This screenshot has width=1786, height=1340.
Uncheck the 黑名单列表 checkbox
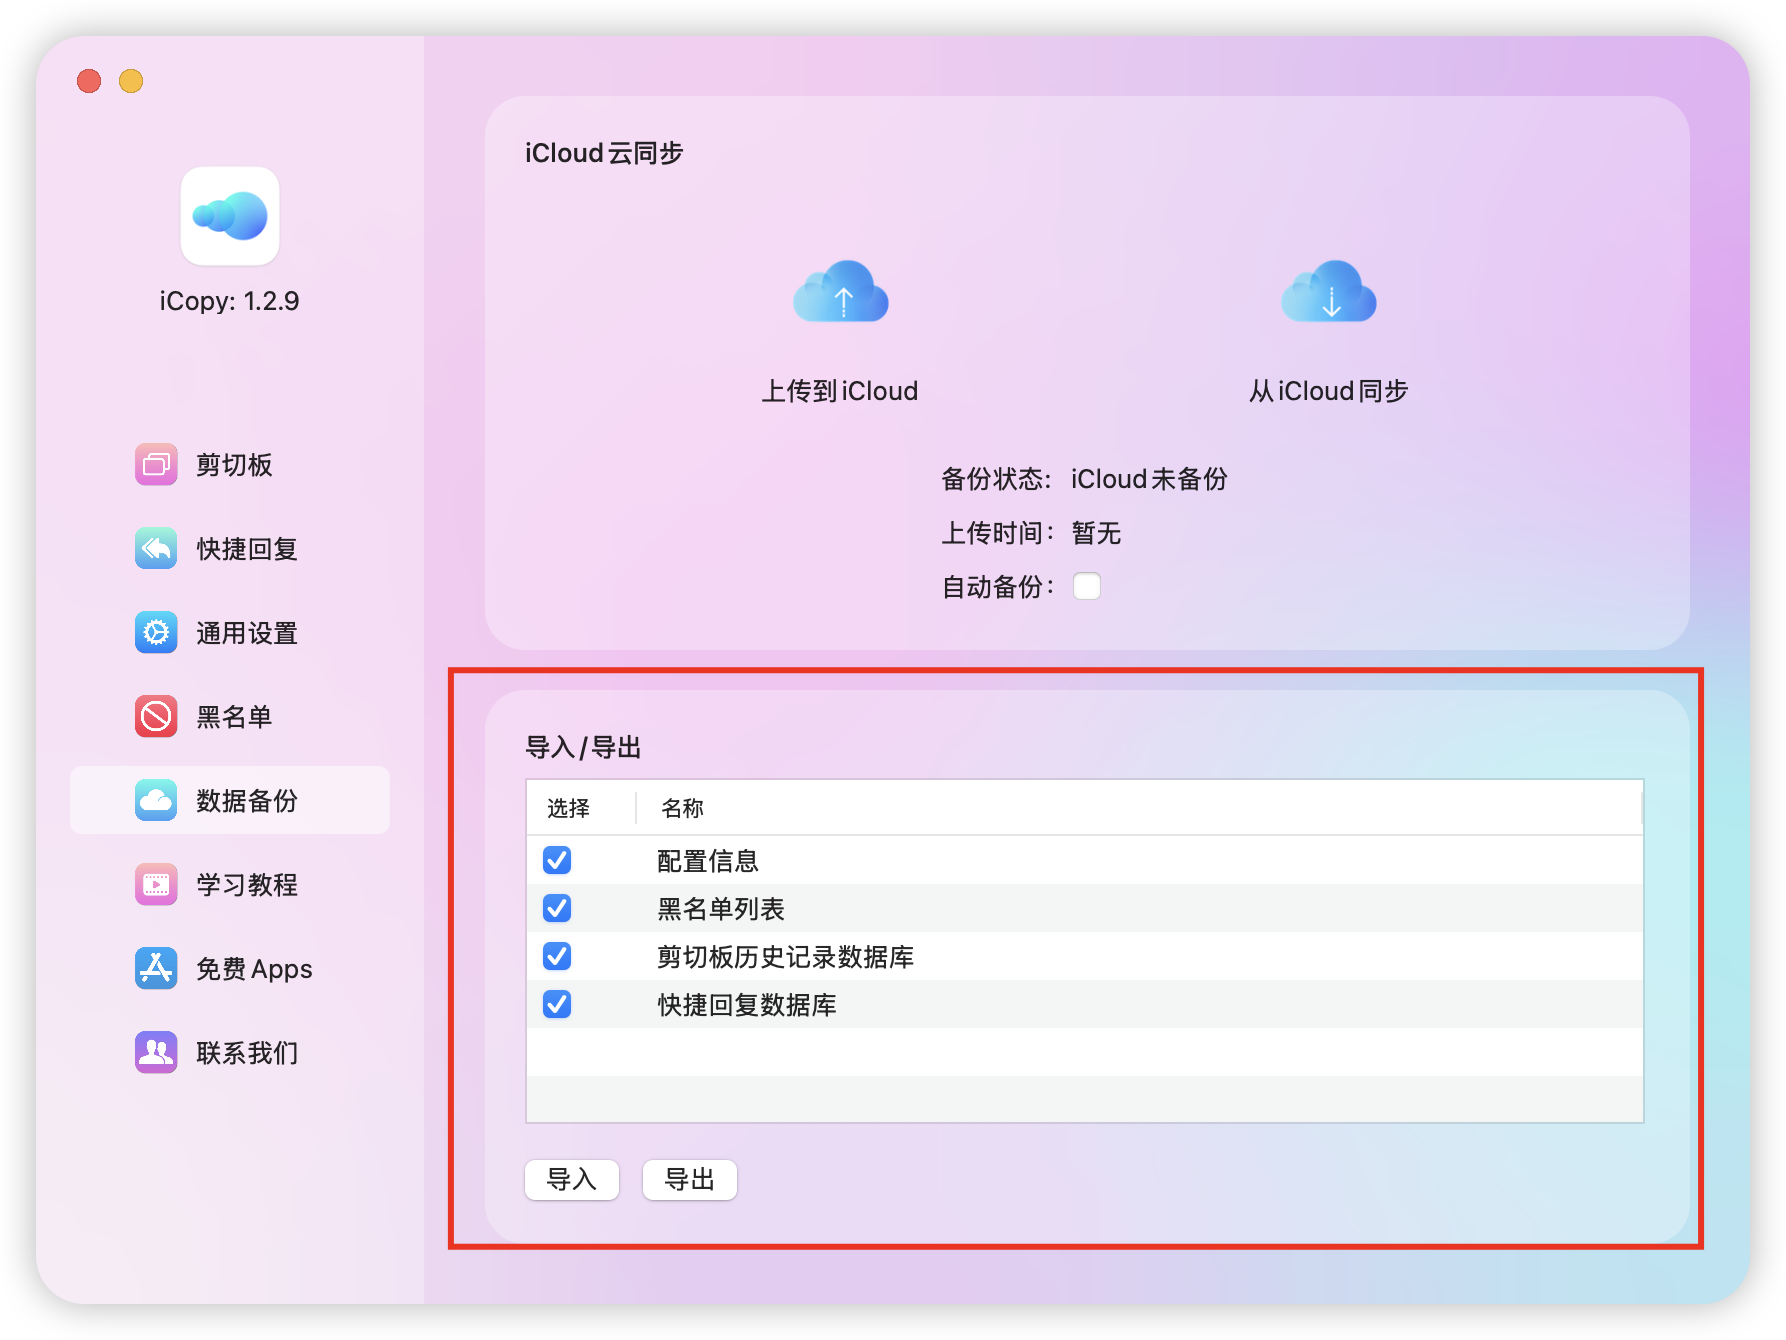coord(557,908)
